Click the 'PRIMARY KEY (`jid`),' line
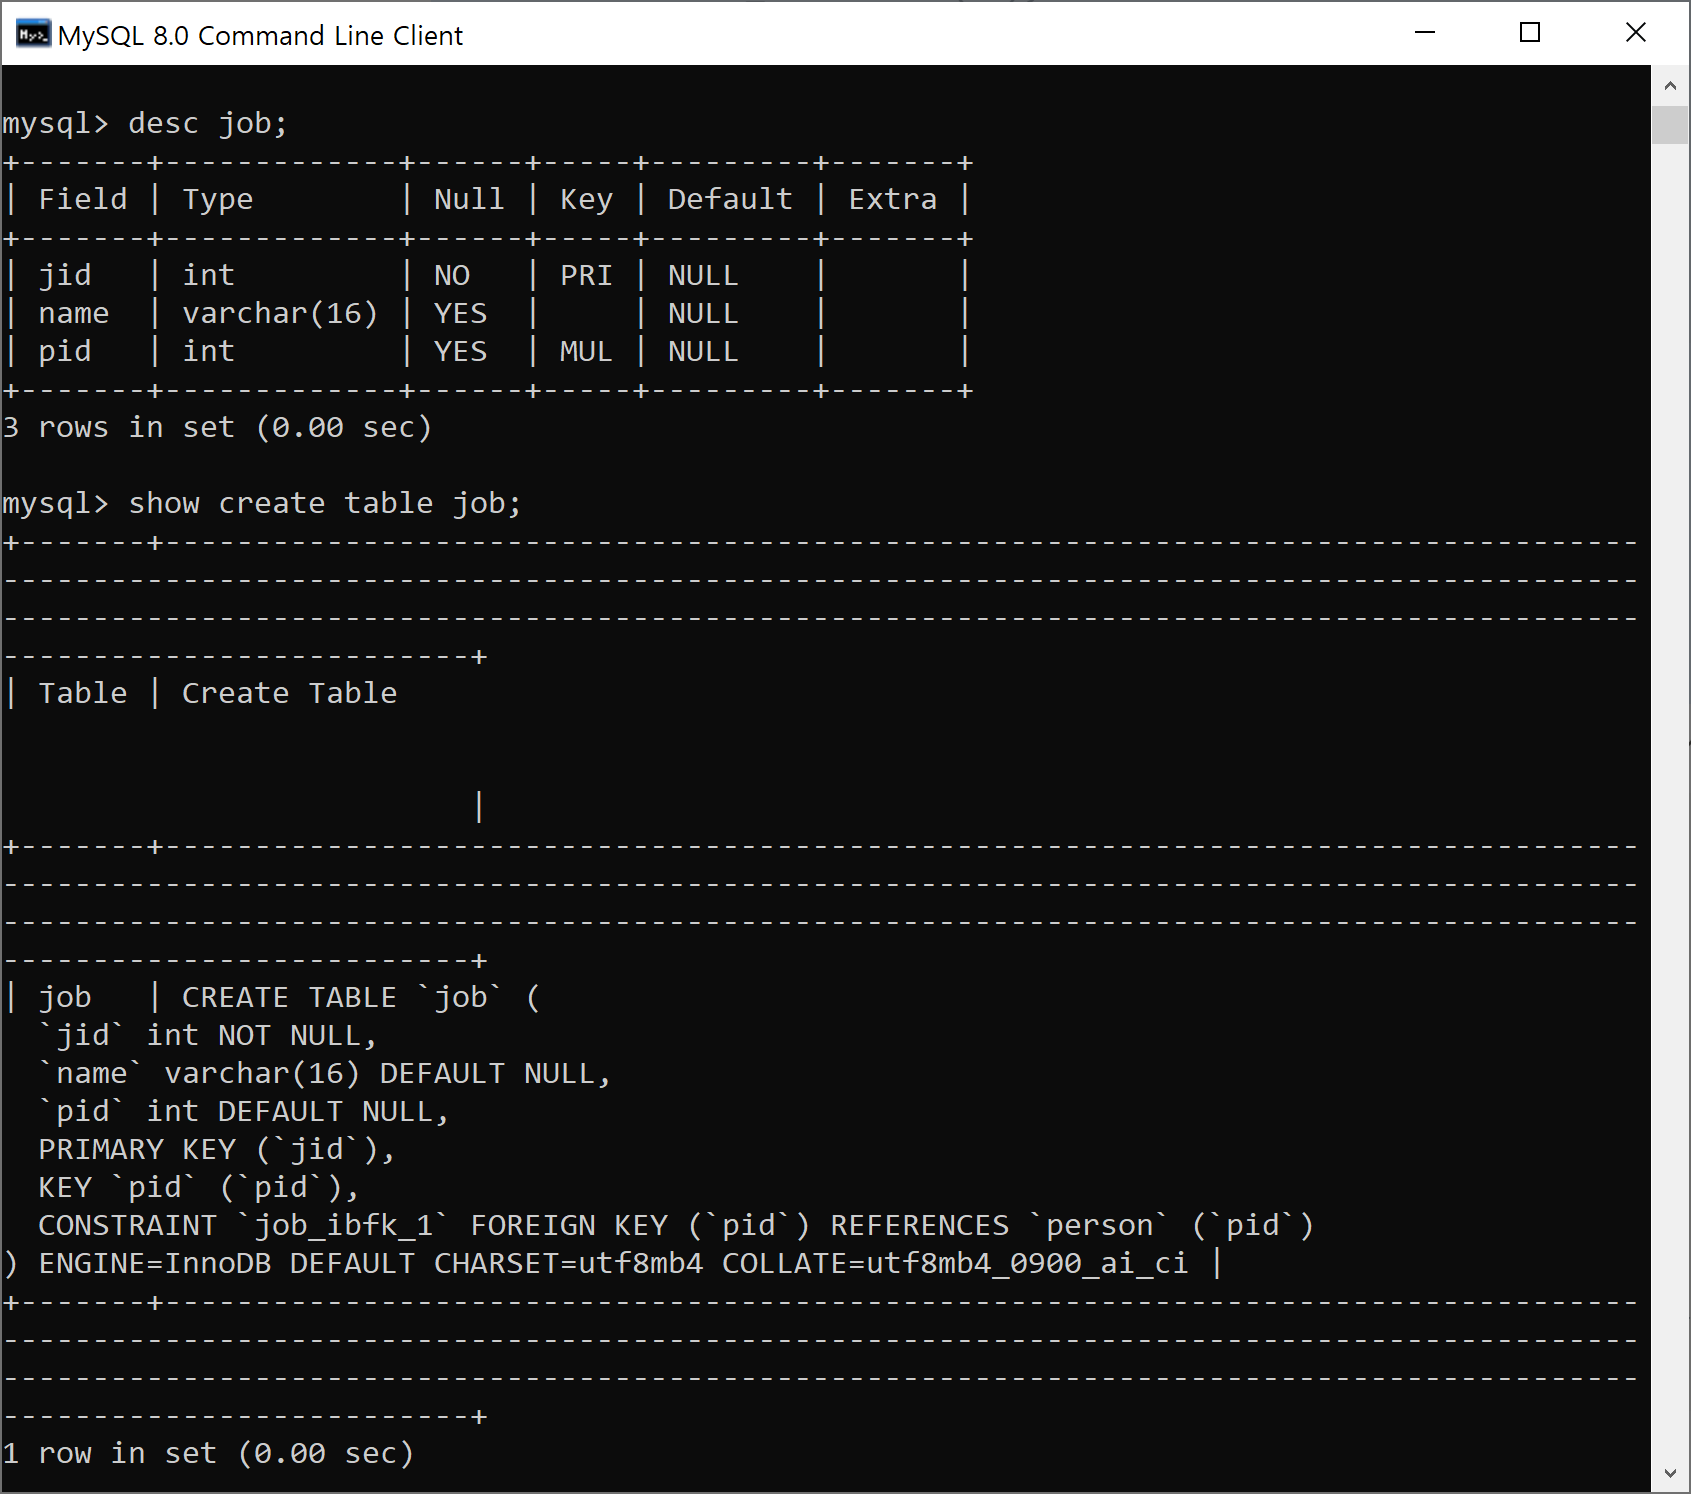 click(216, 1149)
